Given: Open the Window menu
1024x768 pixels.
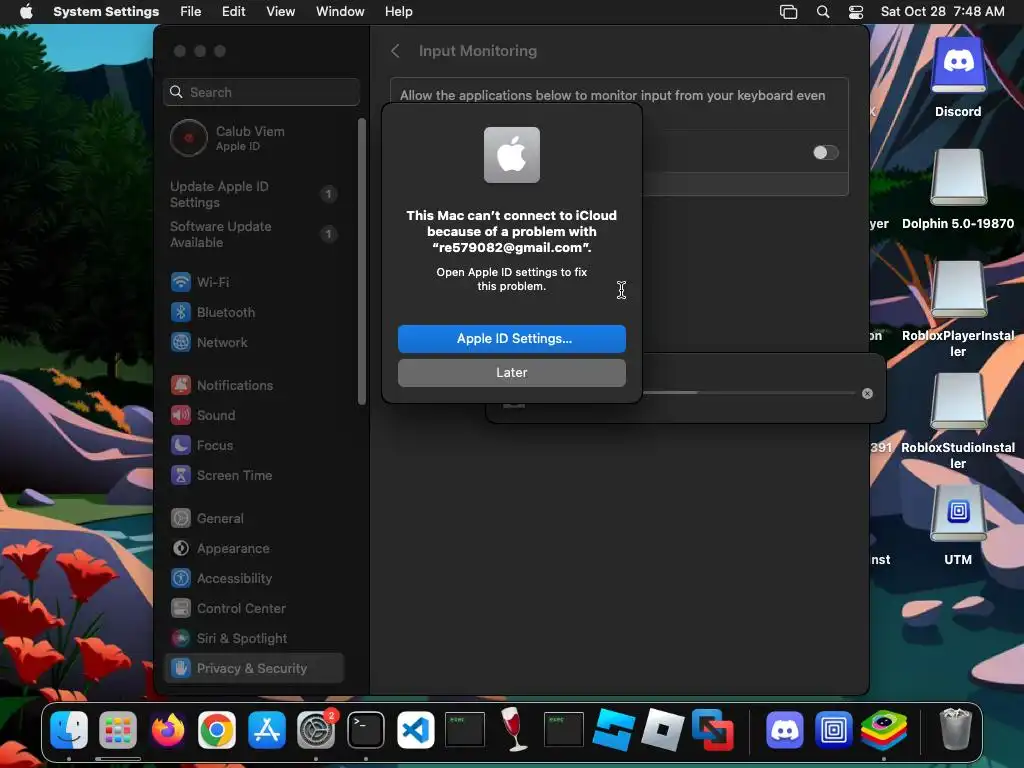Looking at the screenshot, I should point(340,12).
